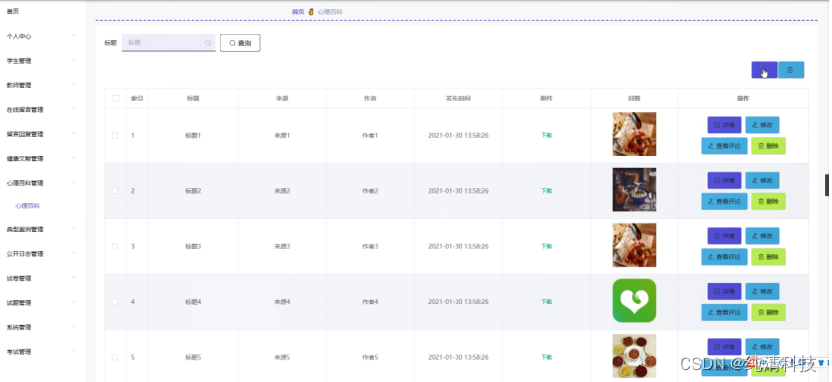Expand the 考试管理 sidebar menu
This screenshot has height=382, width=832.
tap(41, 351)
